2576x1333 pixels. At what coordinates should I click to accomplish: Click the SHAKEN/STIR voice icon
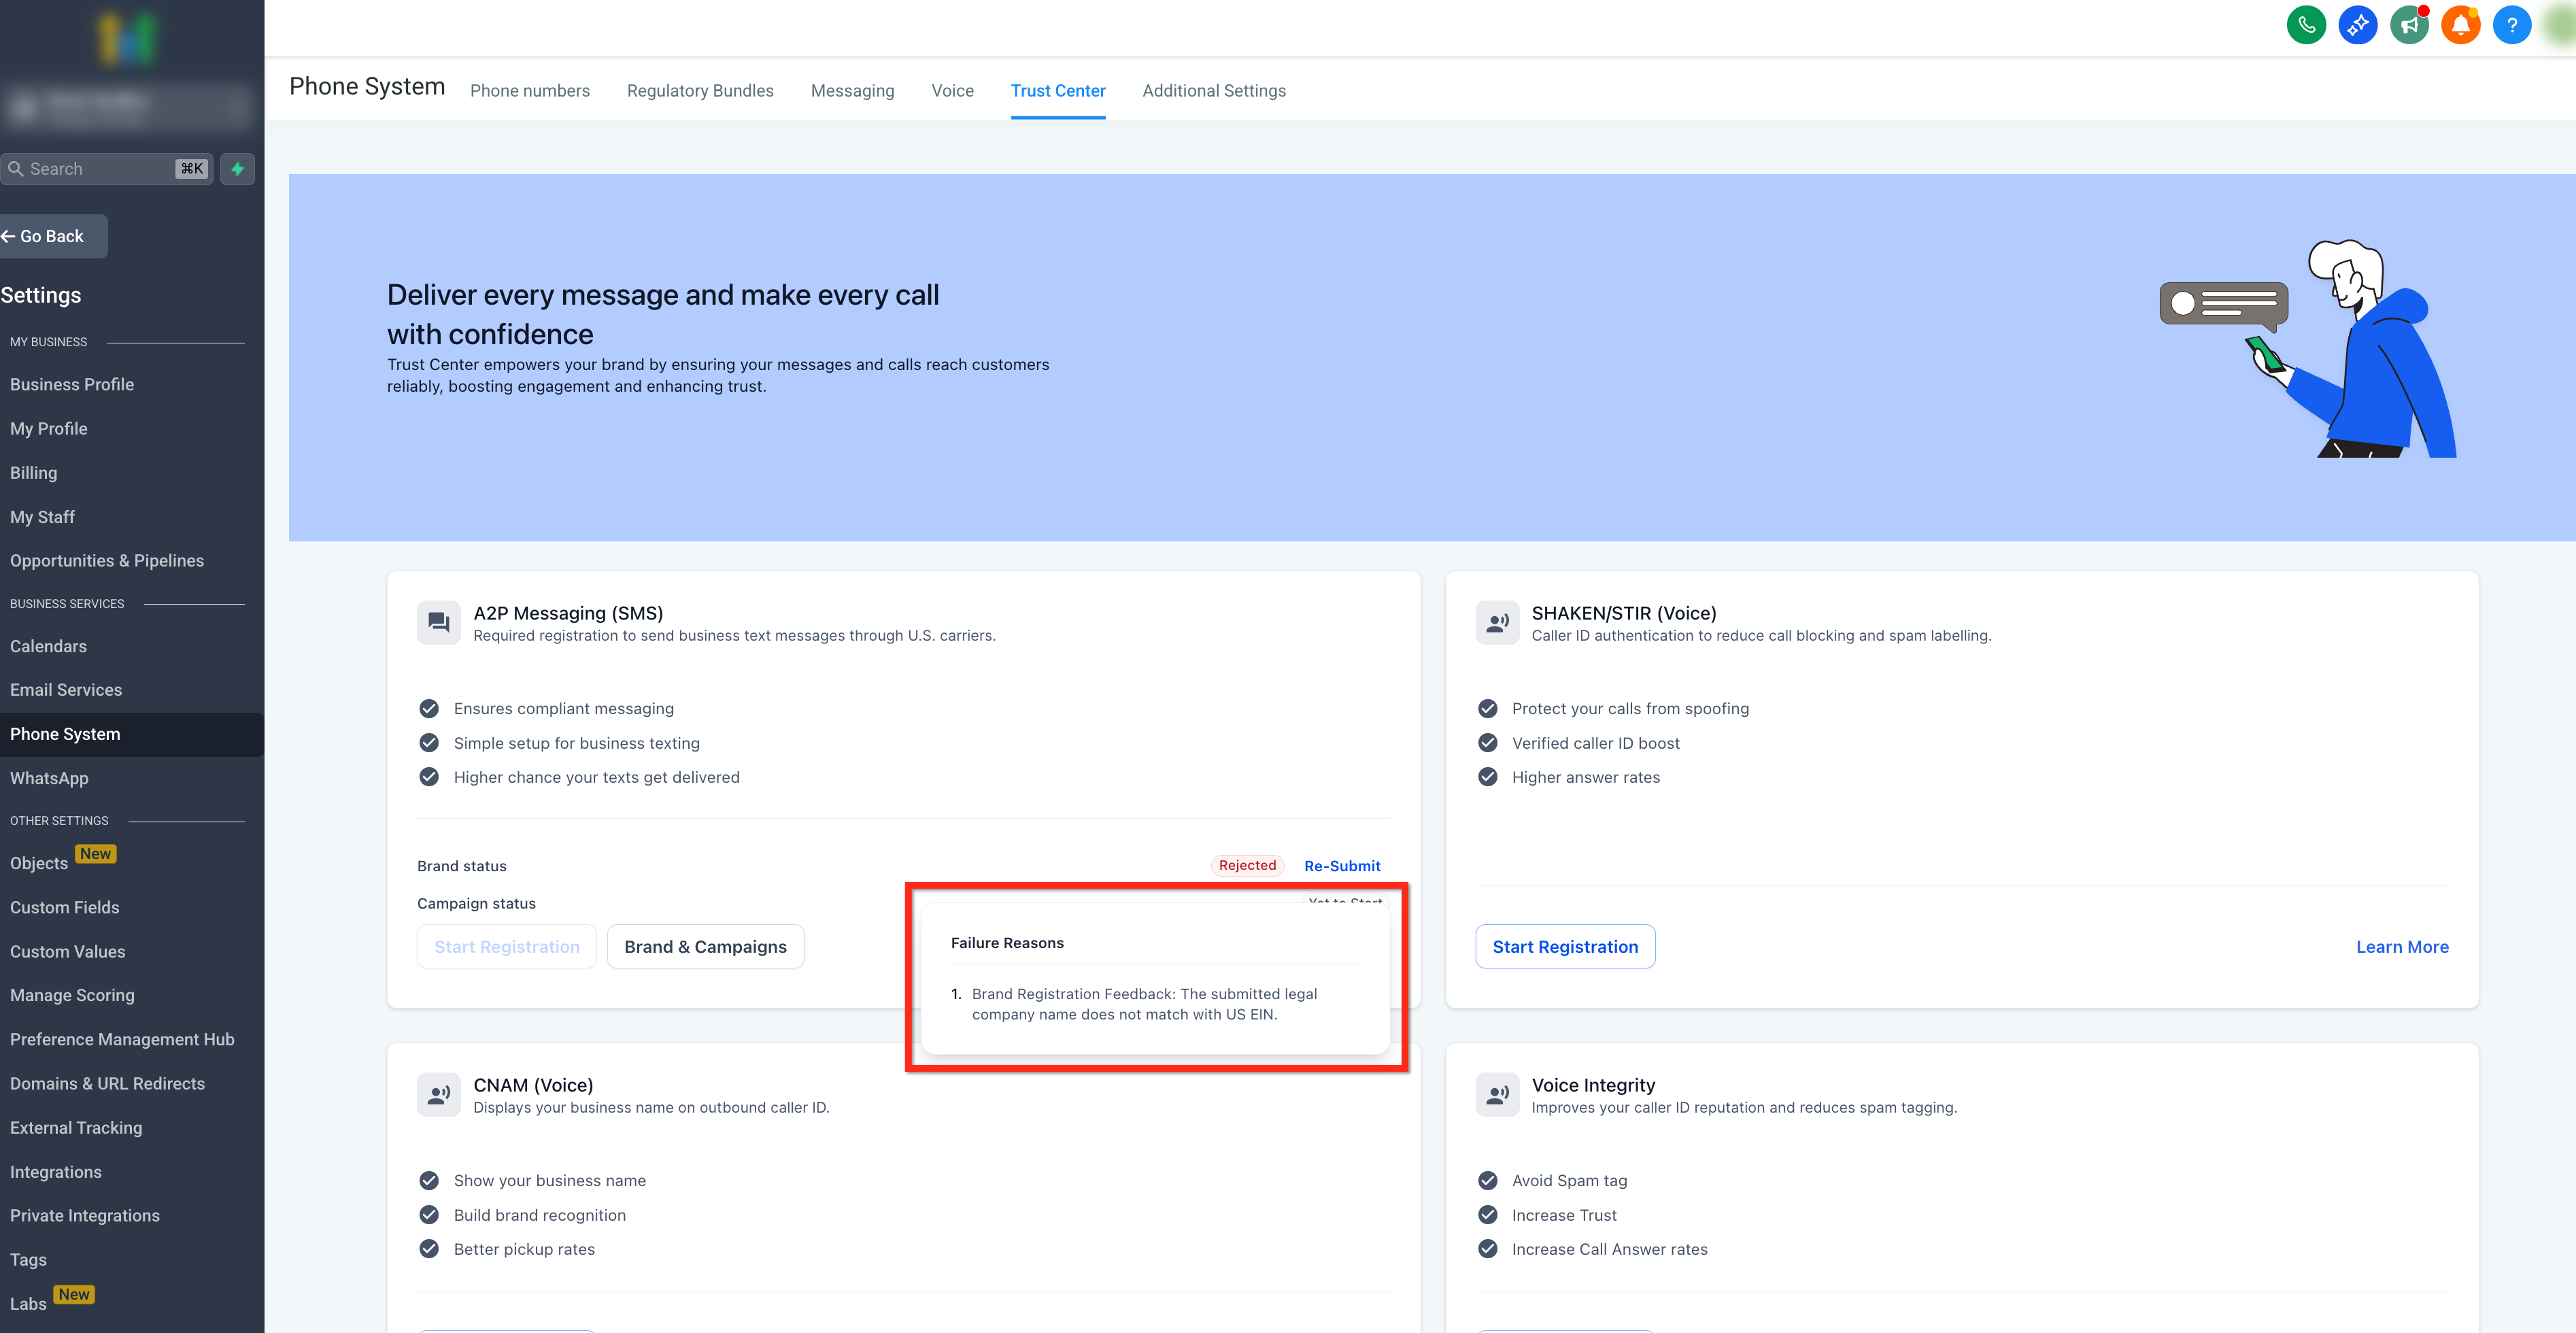point(1497,622)
